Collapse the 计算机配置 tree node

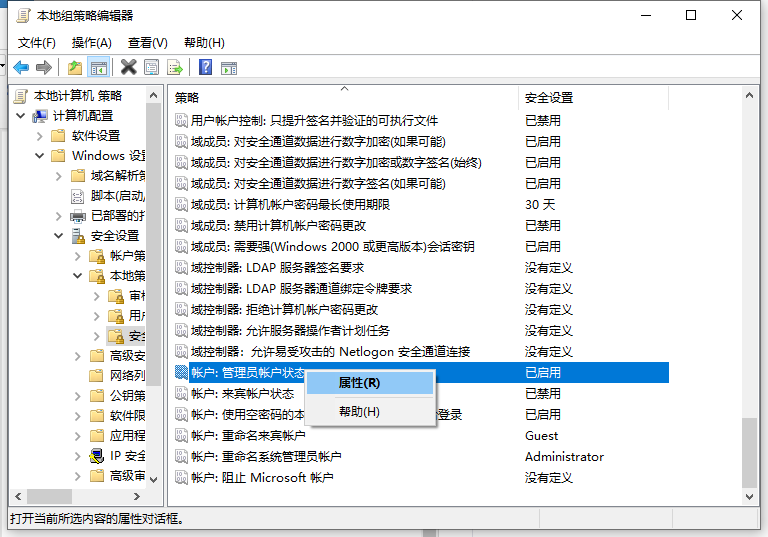coord(22,115)
